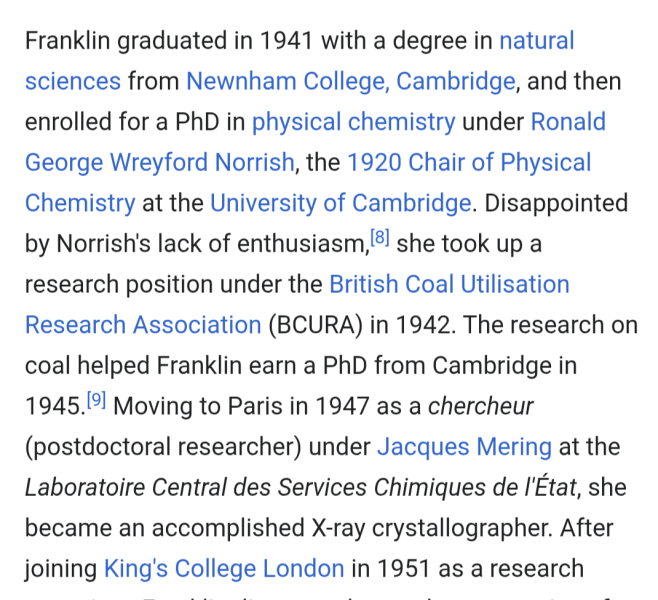Follow the Jacques Mering link
The image size is (658, 600).
(x=464, y=446)
